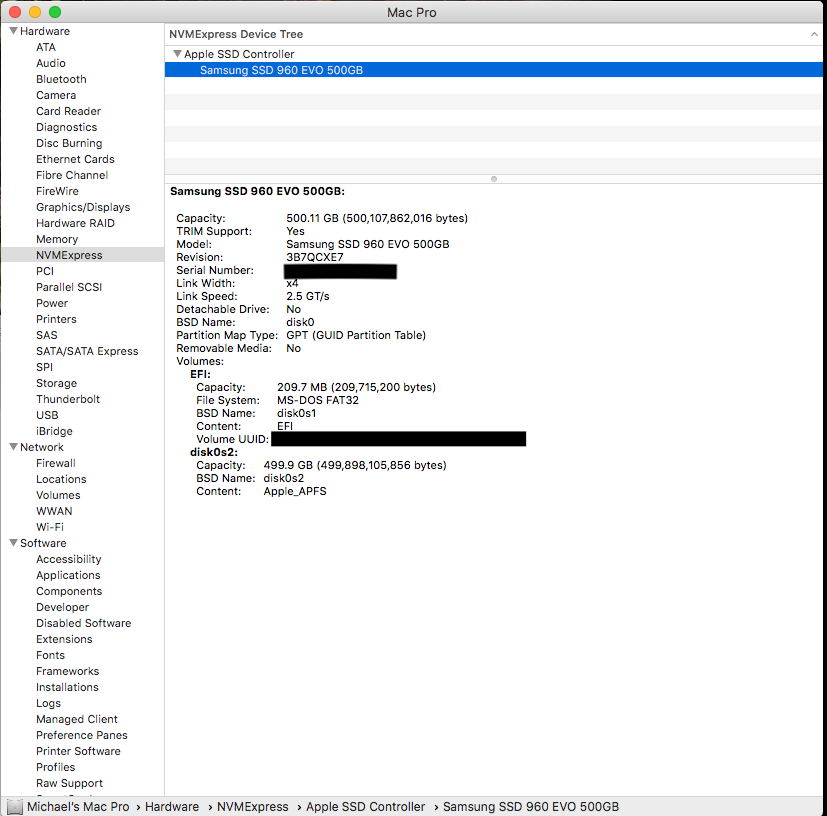Select Frameworks in the sidebar
The width and height of the screenshot is (827, 816).
click(x=68, y=671)
